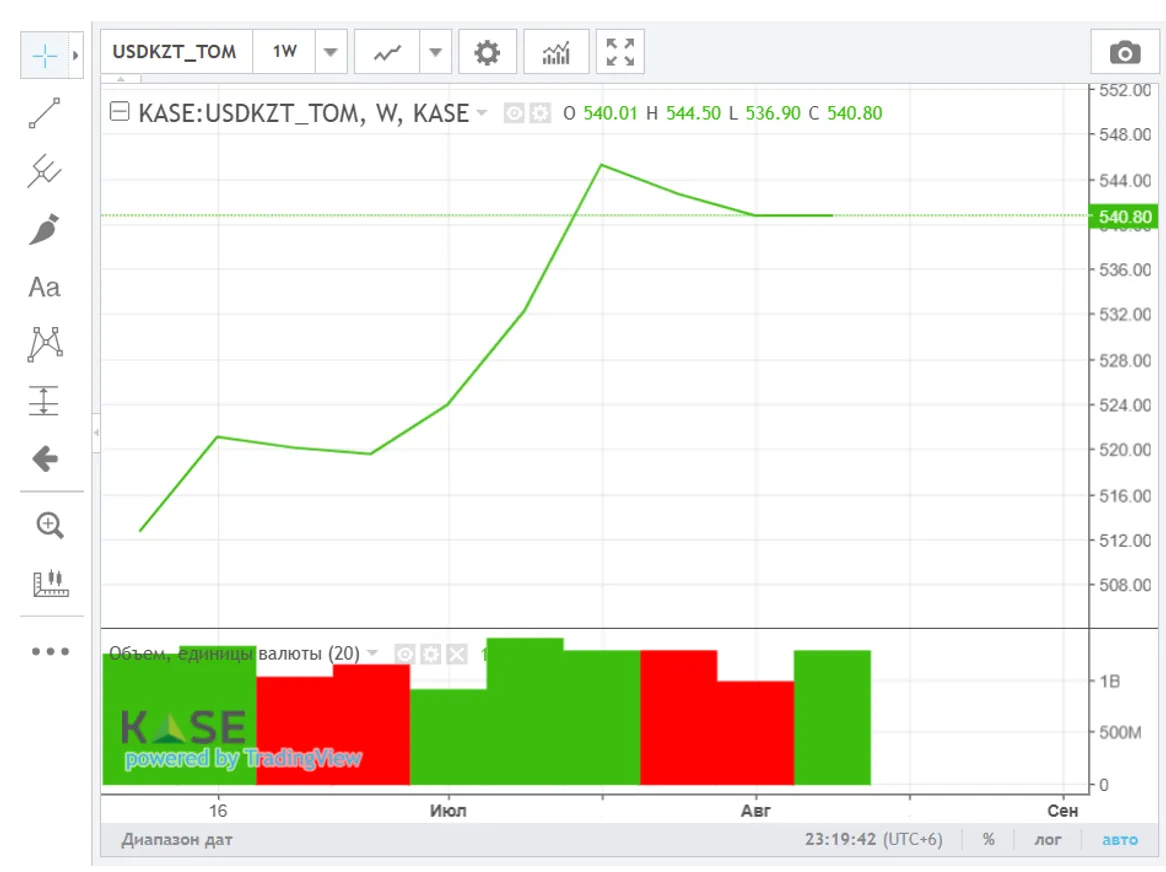
Task: Toggle visibility of the volume indicator
Action: point(404,654)
